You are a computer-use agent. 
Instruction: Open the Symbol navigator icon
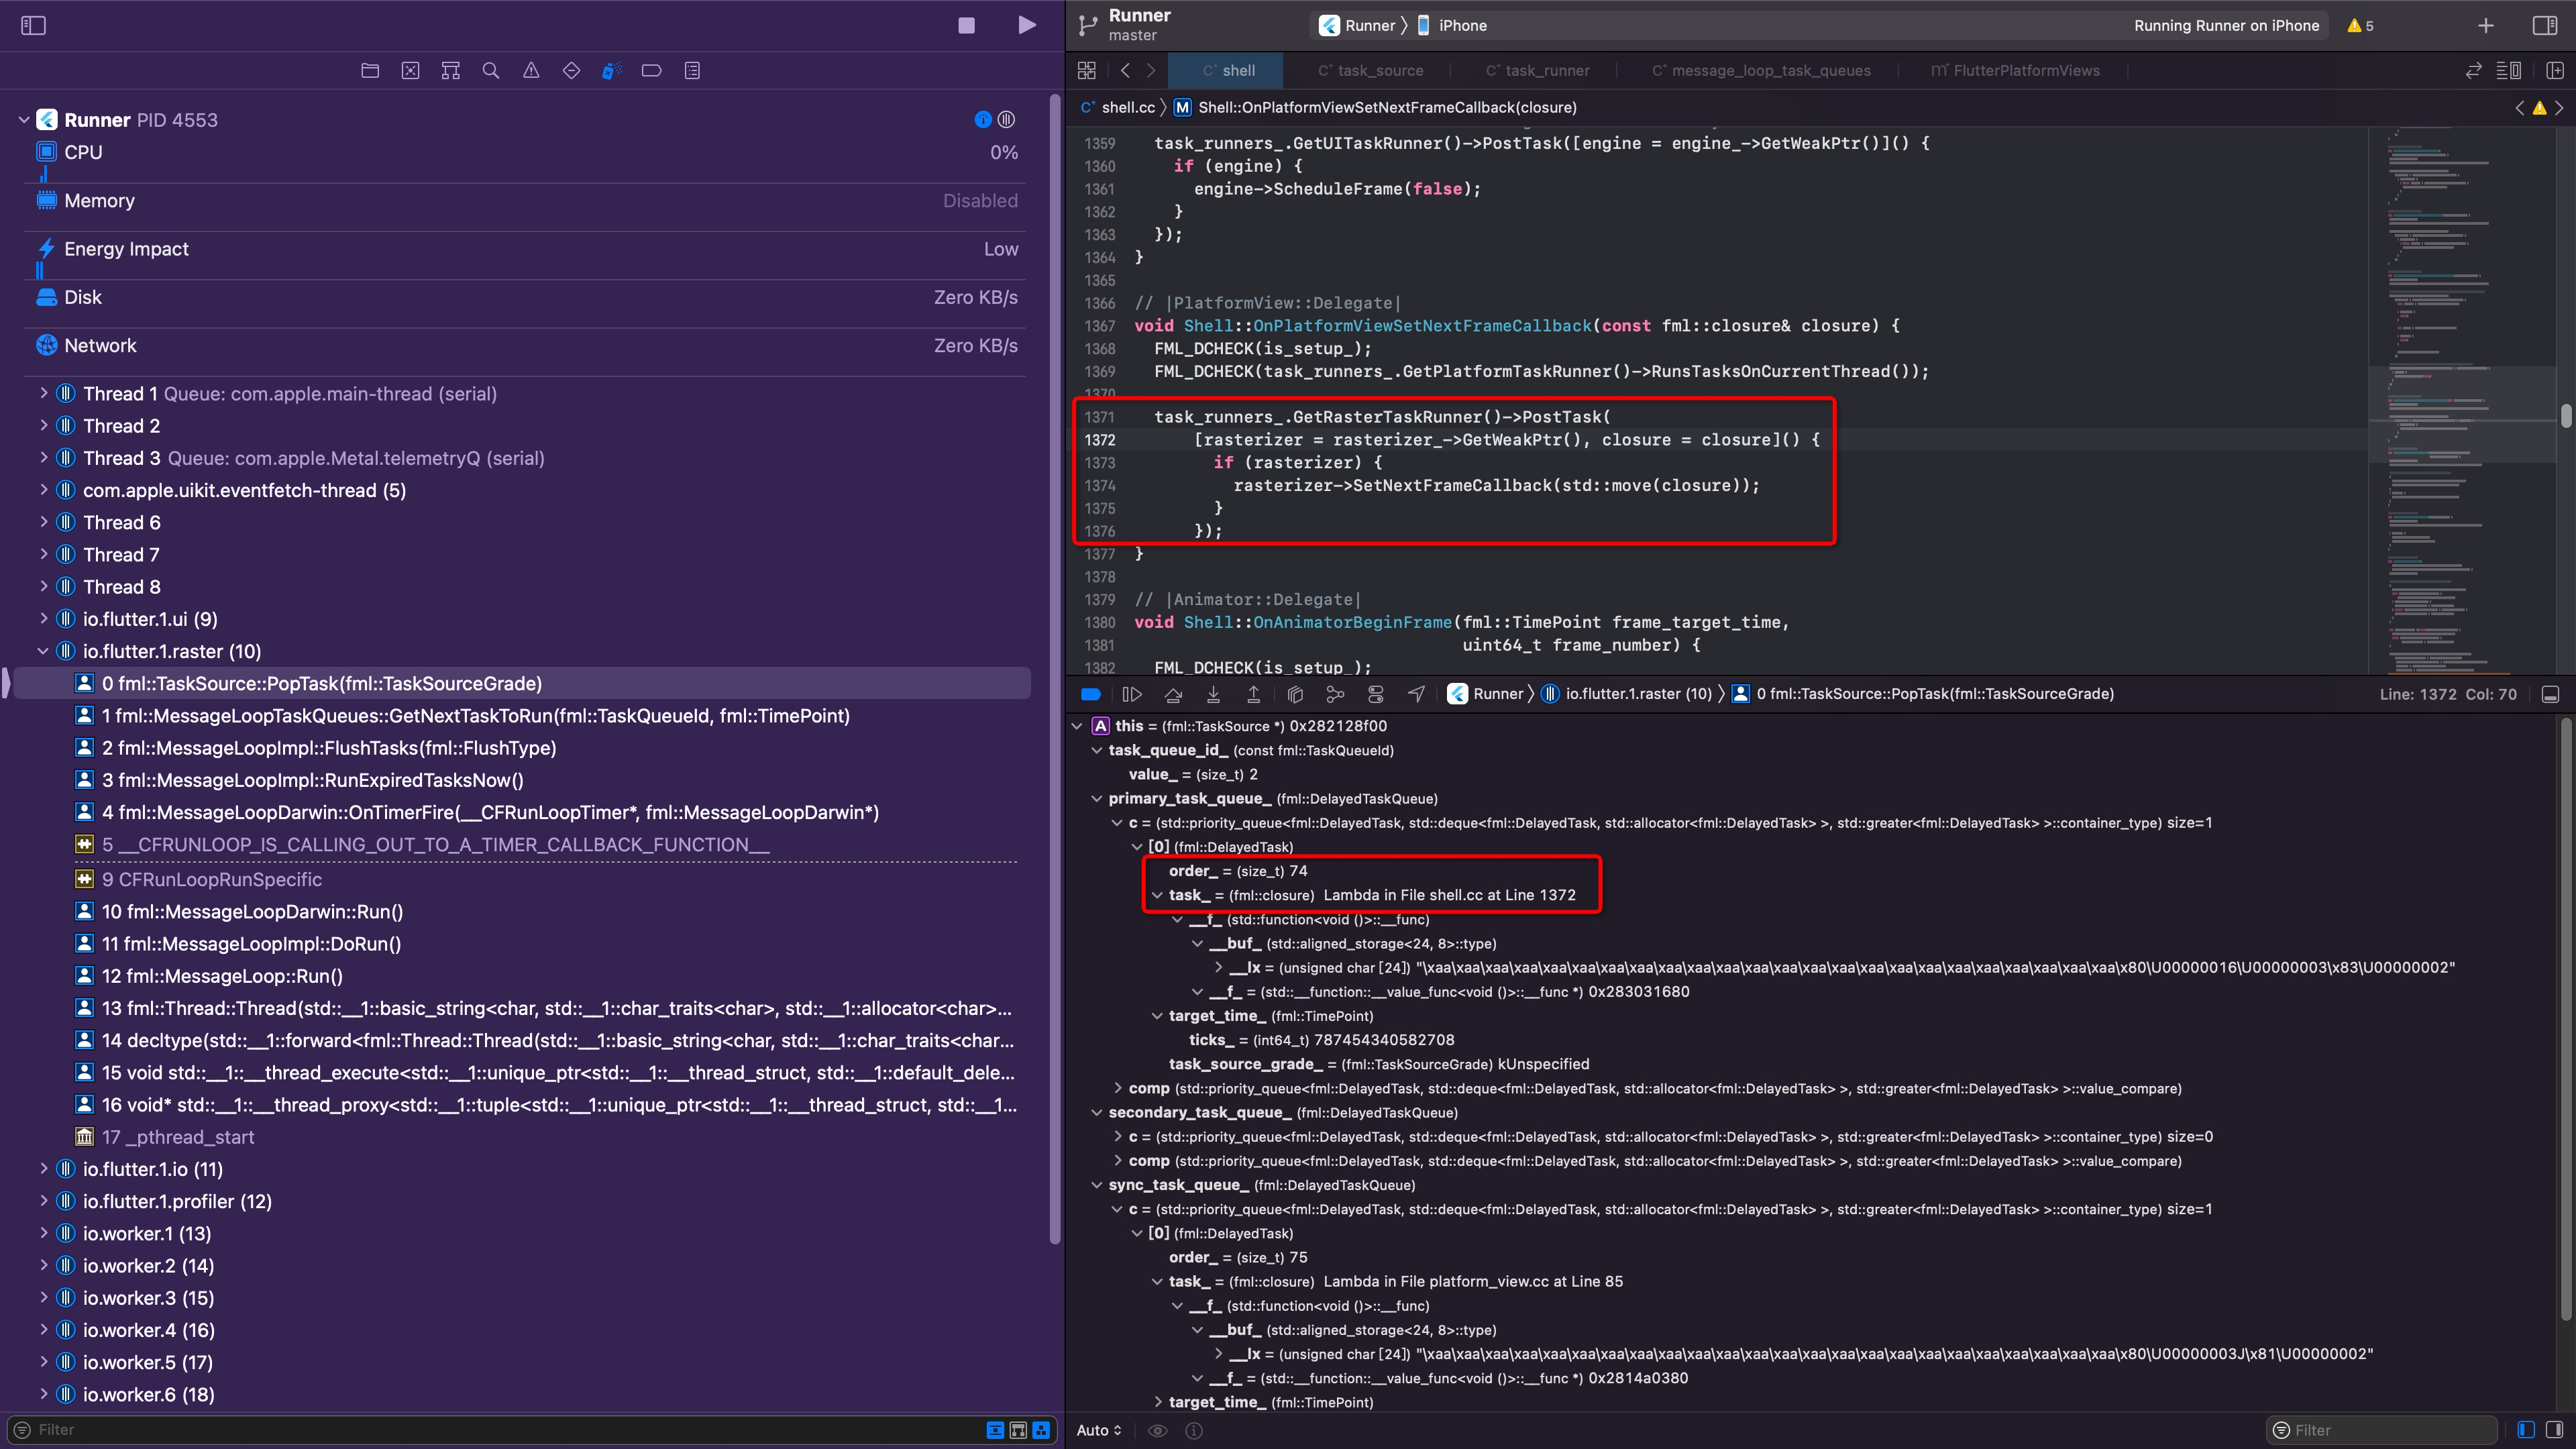click(451, 70)
